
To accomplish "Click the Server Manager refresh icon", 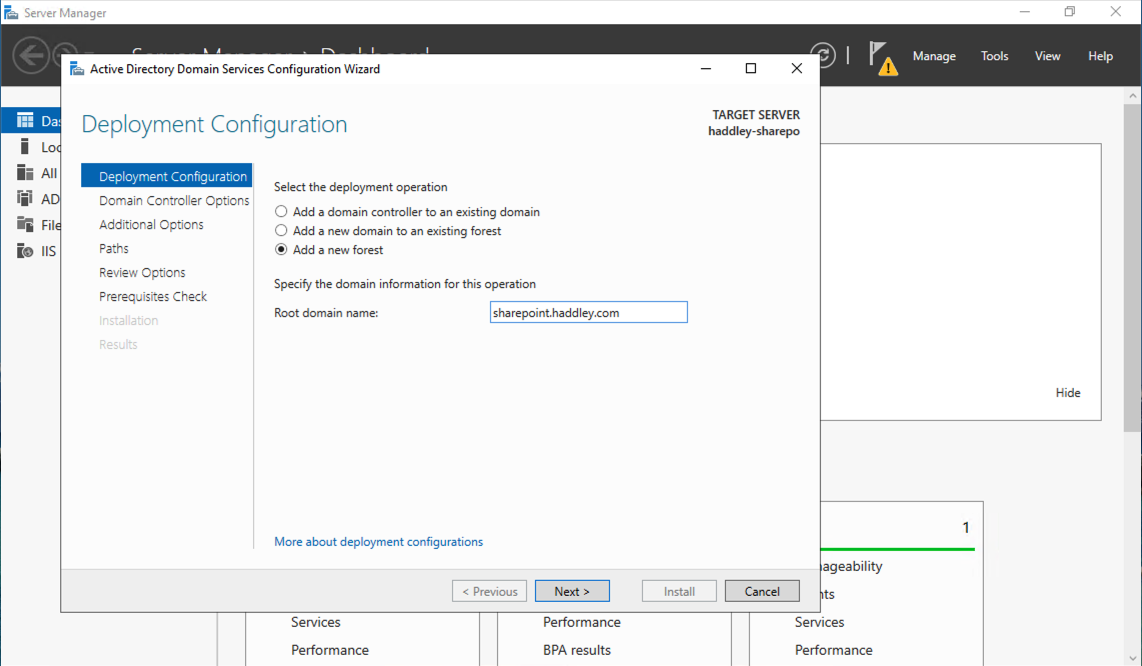I will [824, 55].
